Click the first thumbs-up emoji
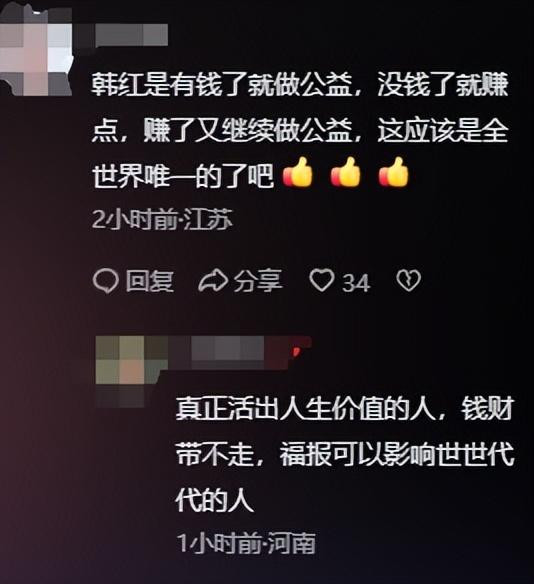The width and height of the screenshot is (534, 584). click(x=298, y=172)
